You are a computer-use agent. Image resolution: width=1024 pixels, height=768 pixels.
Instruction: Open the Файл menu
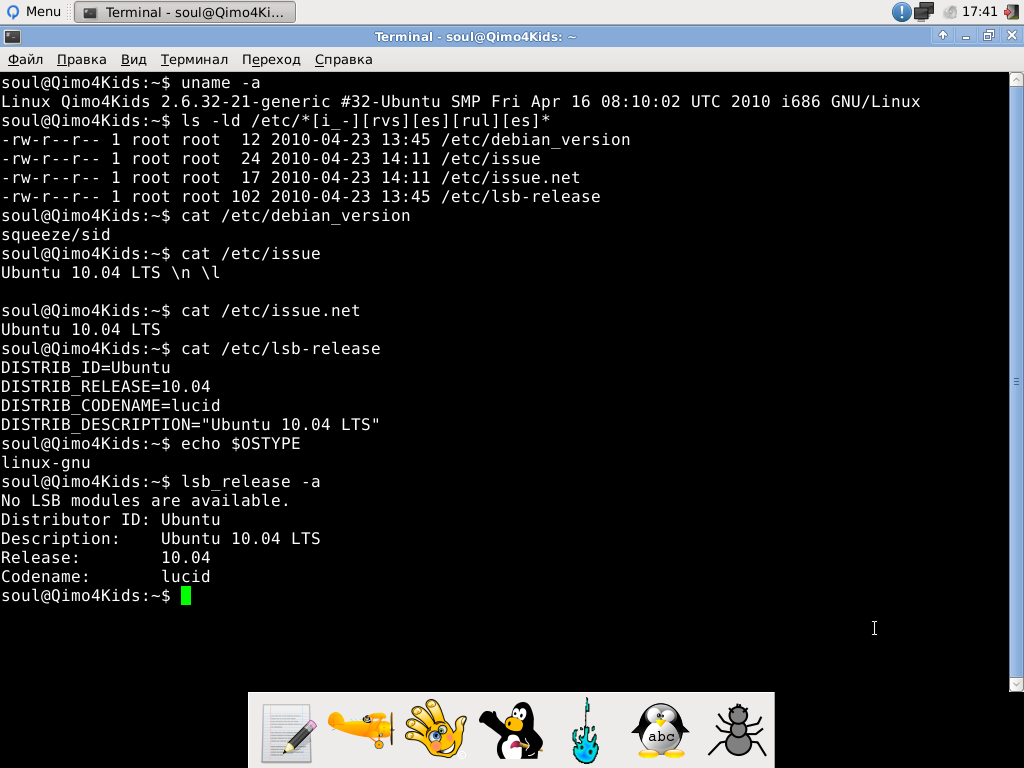25,59
